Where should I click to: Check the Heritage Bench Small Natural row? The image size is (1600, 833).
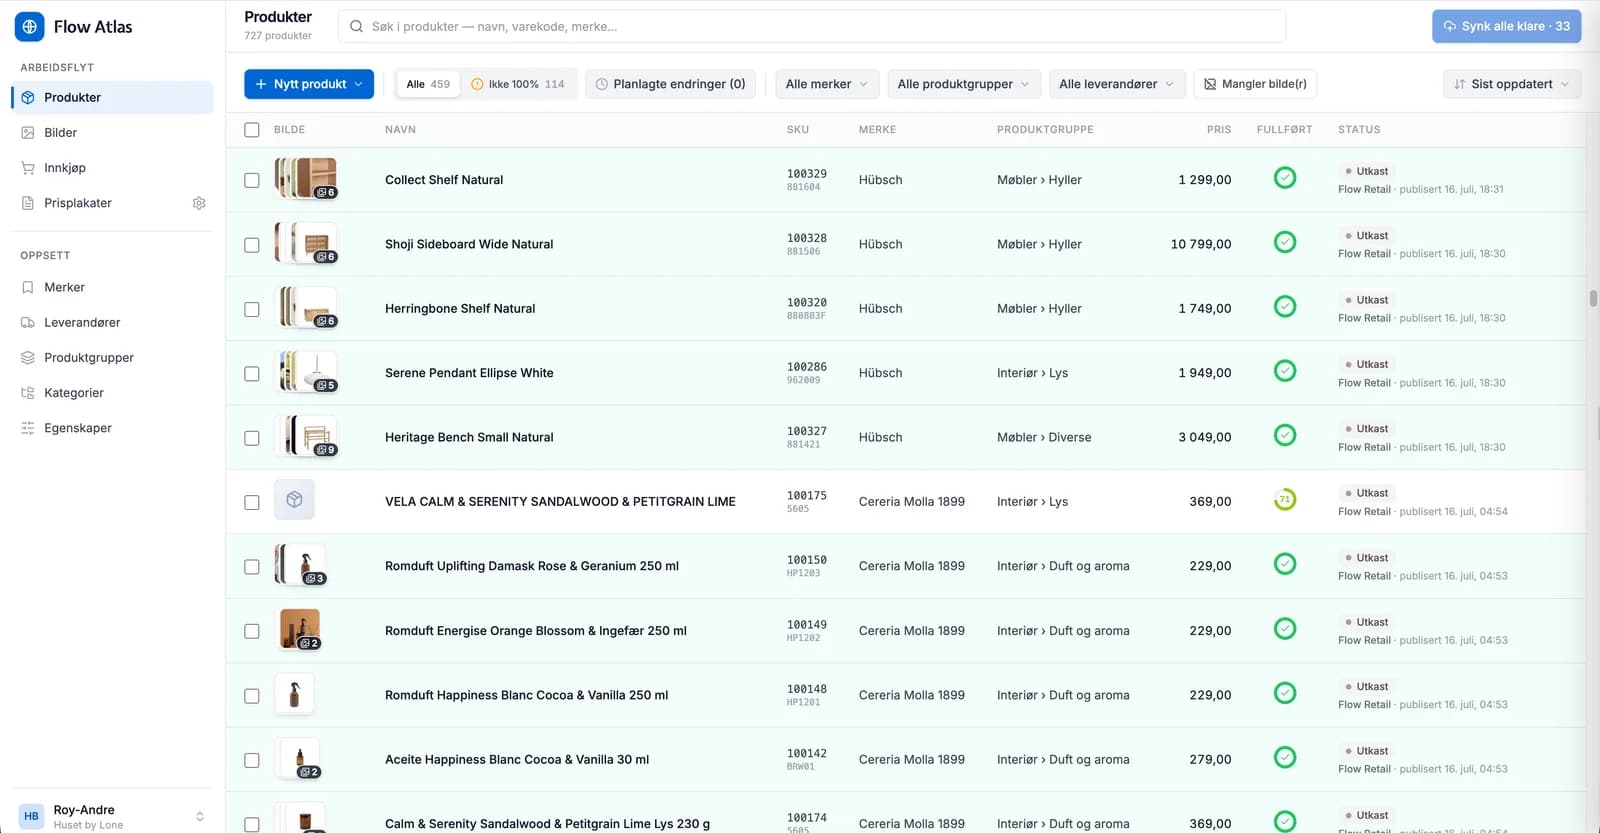[x=252, y=438]
